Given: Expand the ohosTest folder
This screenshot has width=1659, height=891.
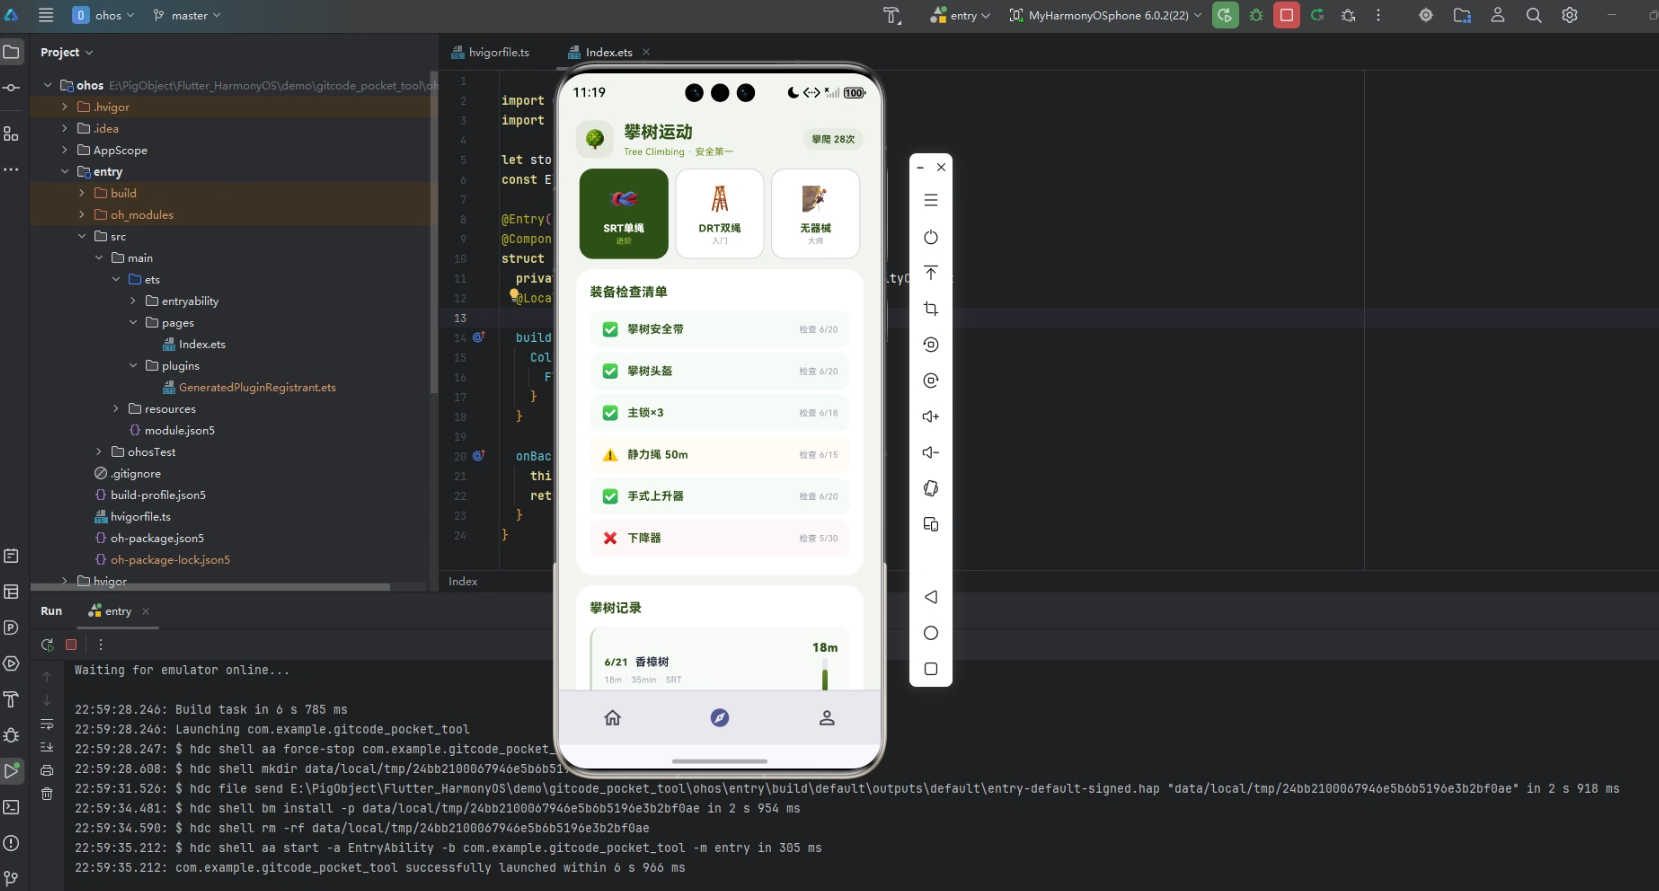Looking at the screenshot, I should (99, 452).
